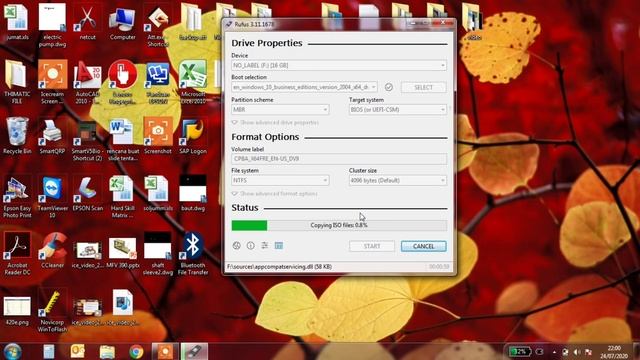Open the File system NTFS dropdown
Image resolution: width=640 pixels, height=360 pixels.
pyautogui.click(x=280, y=180)
